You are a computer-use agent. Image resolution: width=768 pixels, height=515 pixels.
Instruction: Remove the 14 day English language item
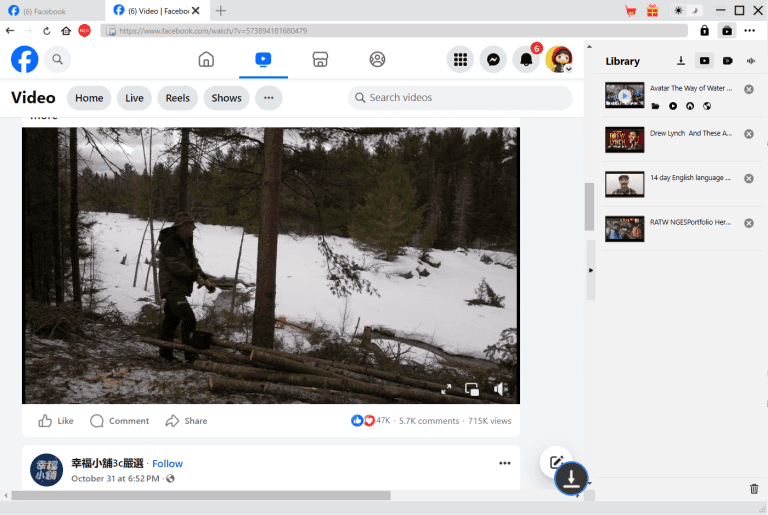click(x=749, y=178)
